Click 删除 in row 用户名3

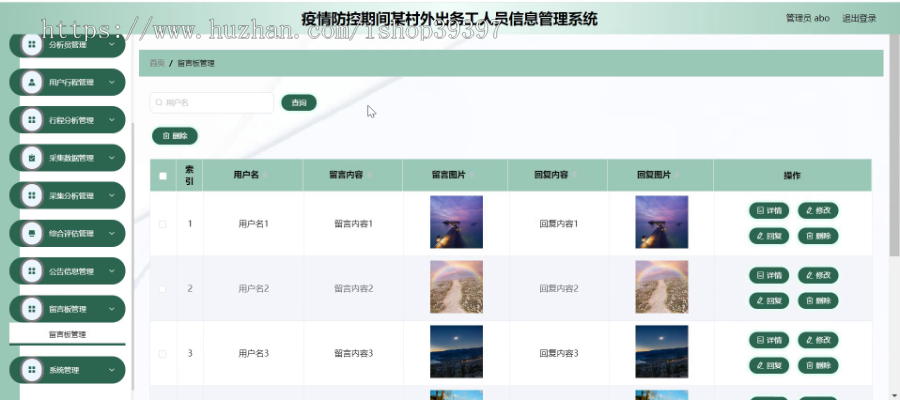click(x=818, y=365)
